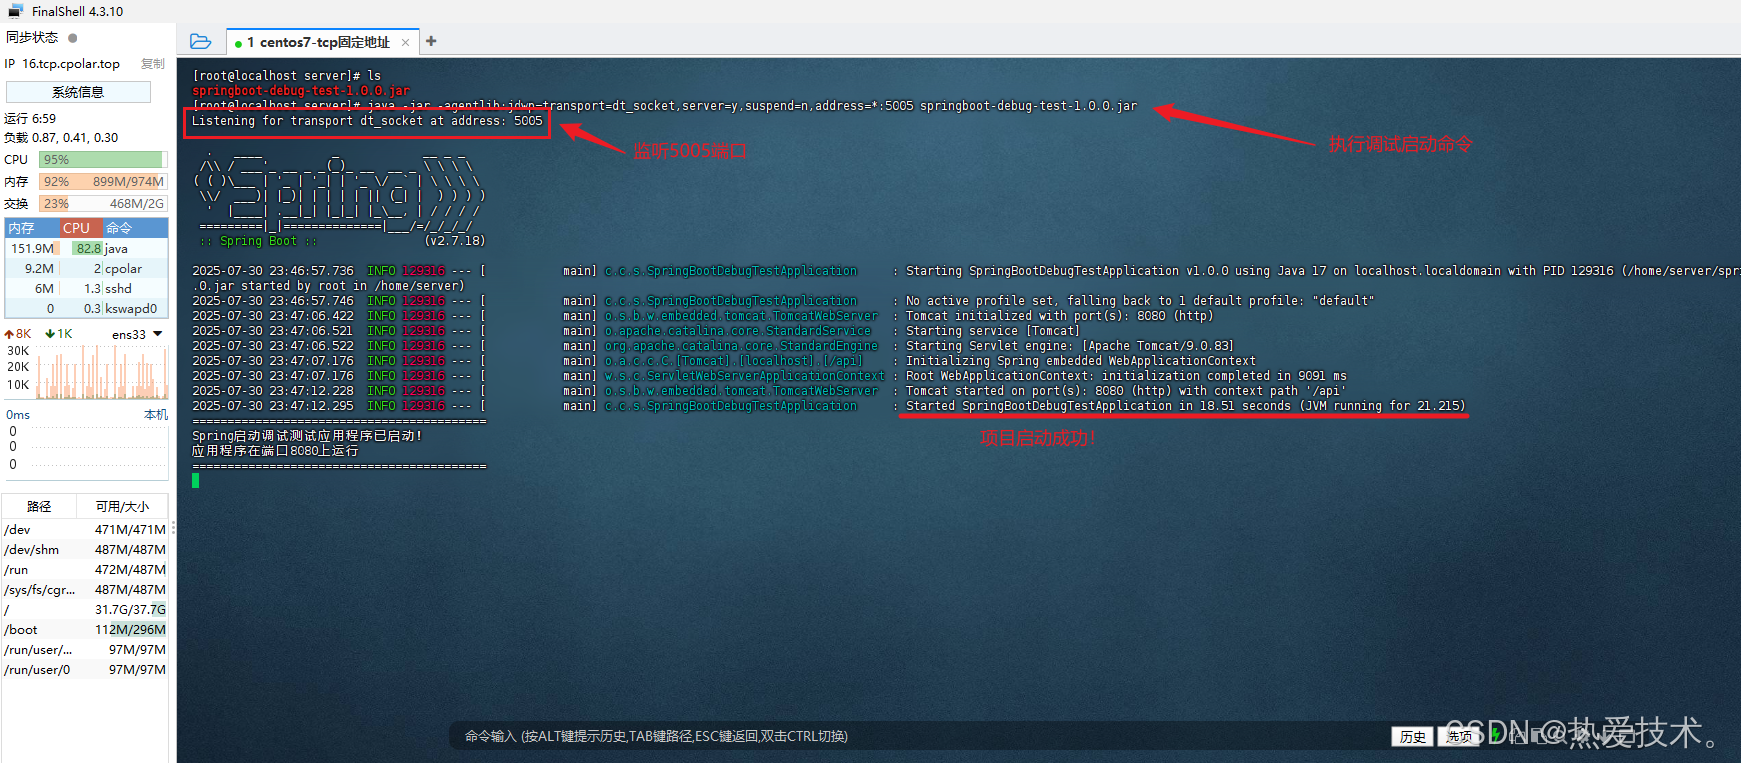Toggle the 同步状态 sync status indicator
Viewport: 1741px width, 763px height.
point(72,38)
